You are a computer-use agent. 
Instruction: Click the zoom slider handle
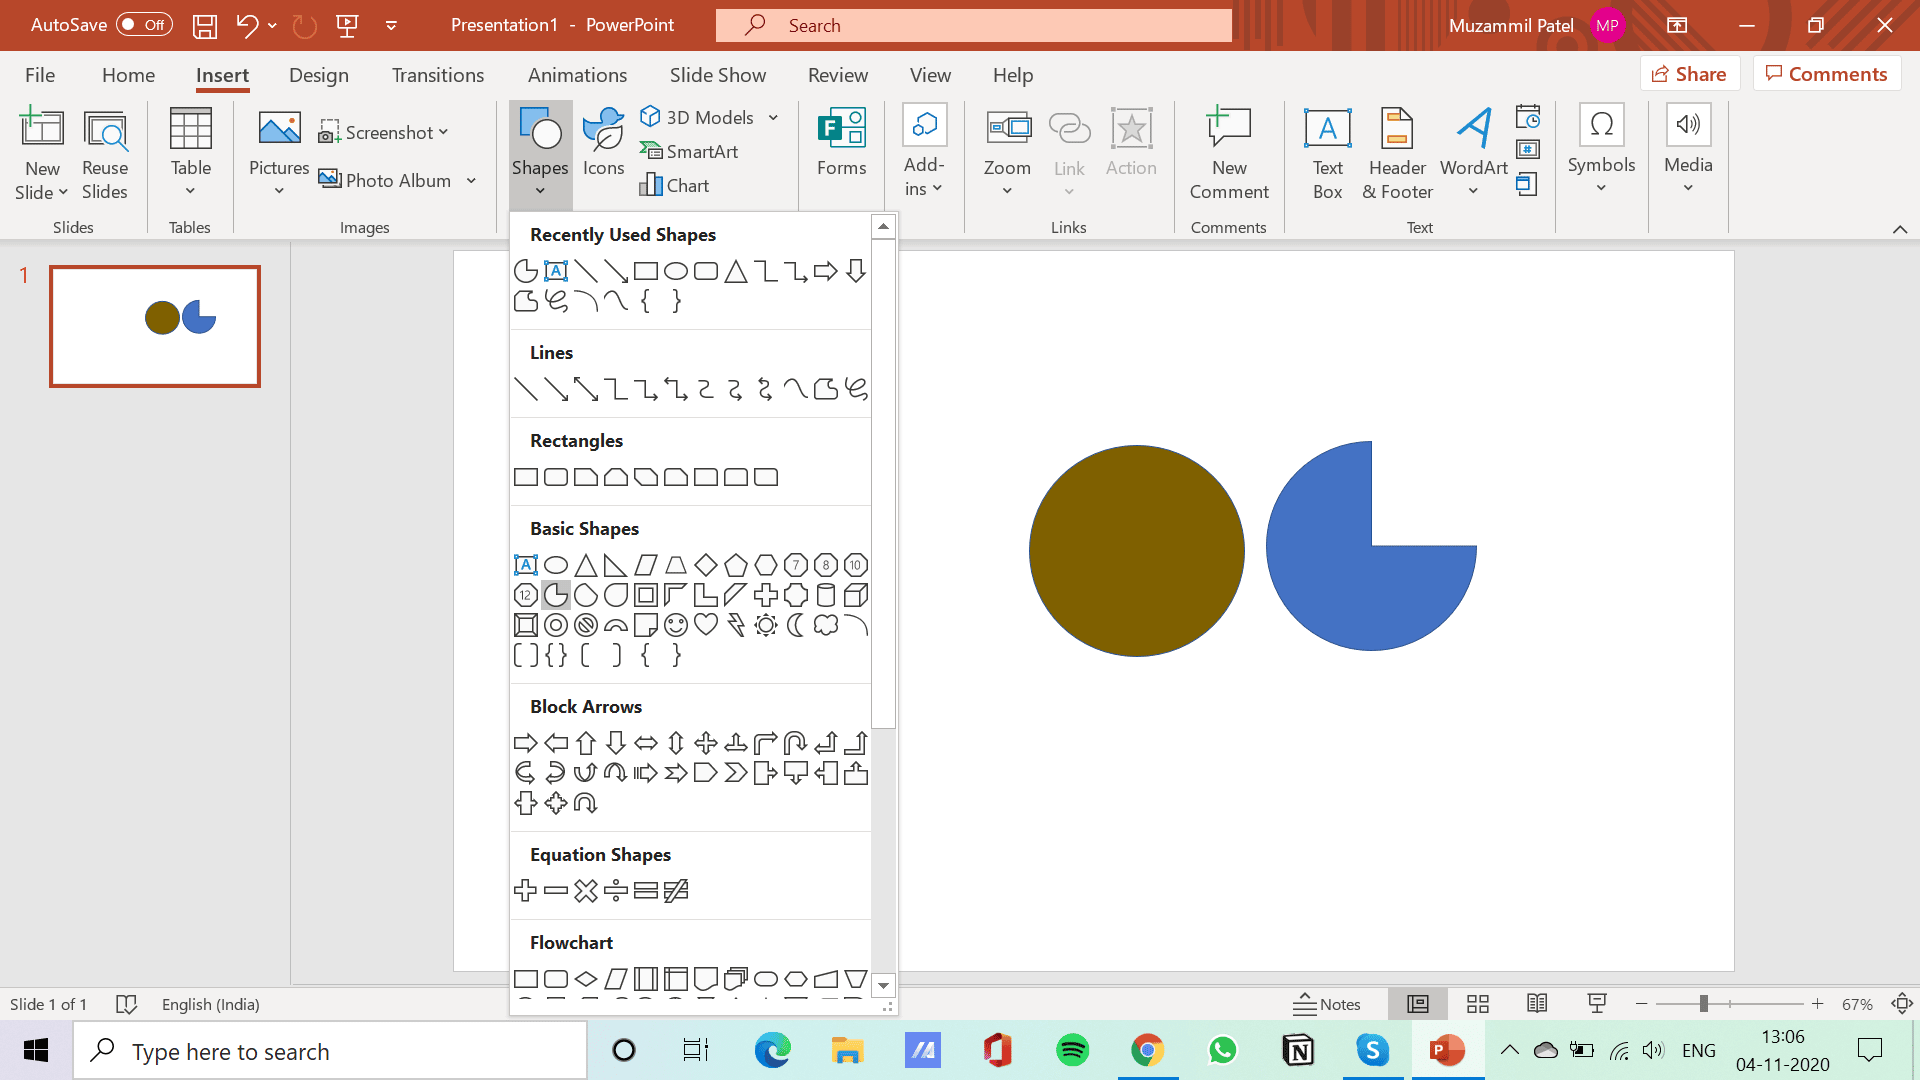coord(1703,1004)
